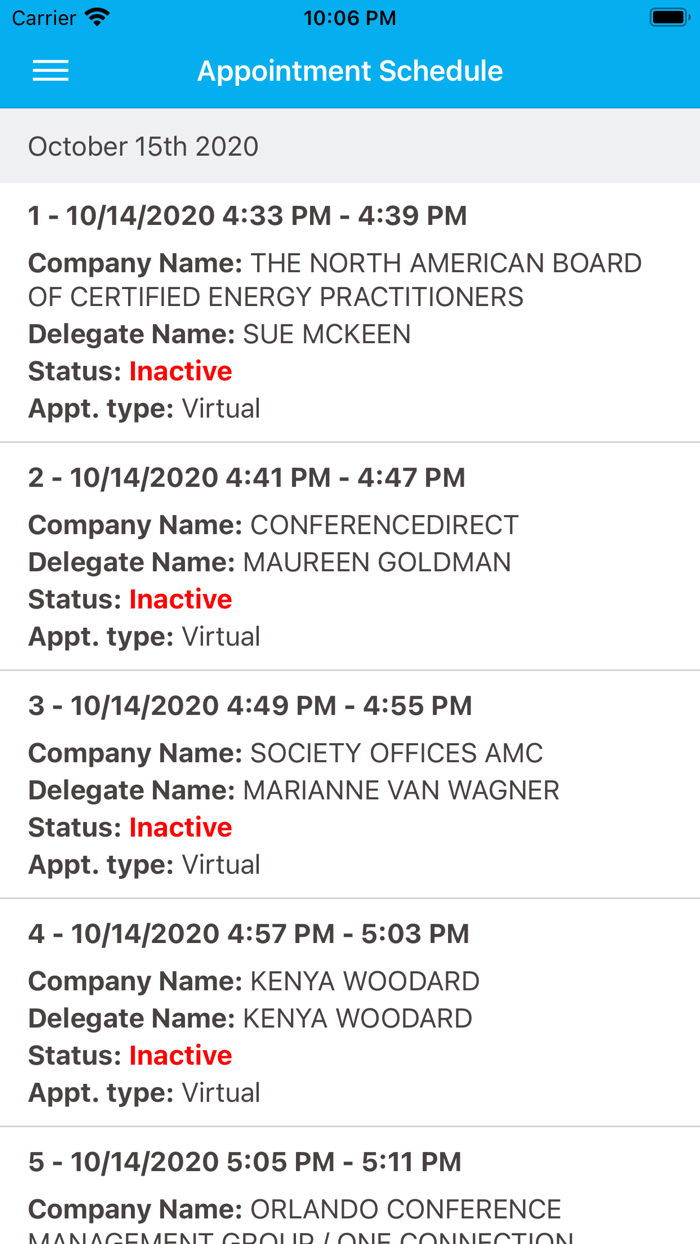700x1244 pixels.
Task: Tap the Wi-Fi status icon
Action: (x=97, y=17)
